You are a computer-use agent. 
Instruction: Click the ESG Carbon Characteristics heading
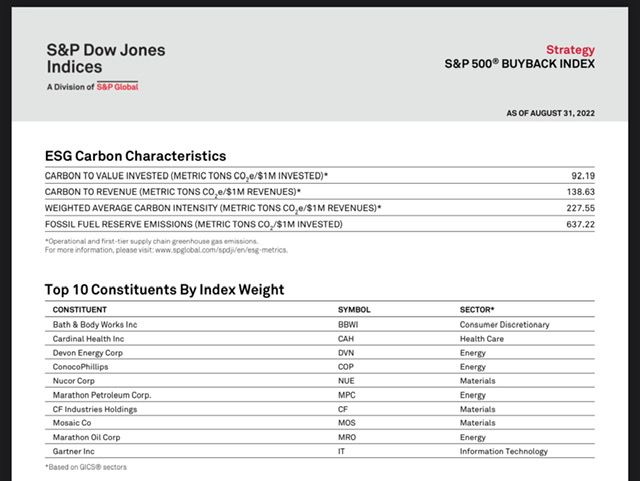click(x=135, y=156)
